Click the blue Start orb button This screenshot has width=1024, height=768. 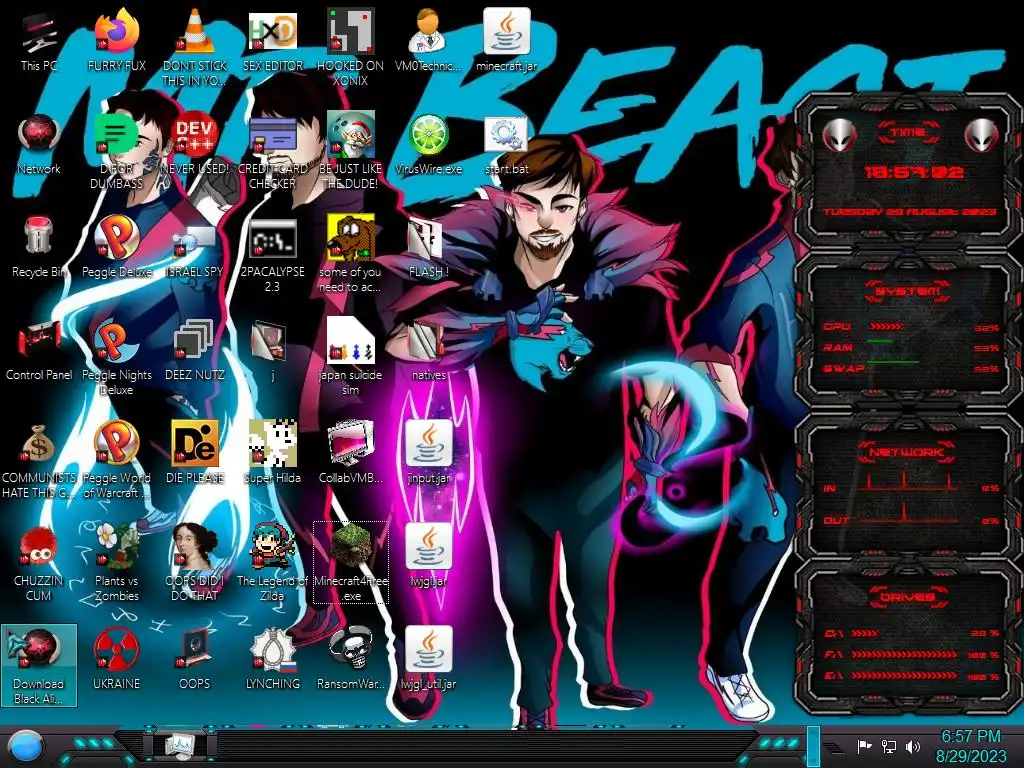pyautogui.click(x=26, y=747)
